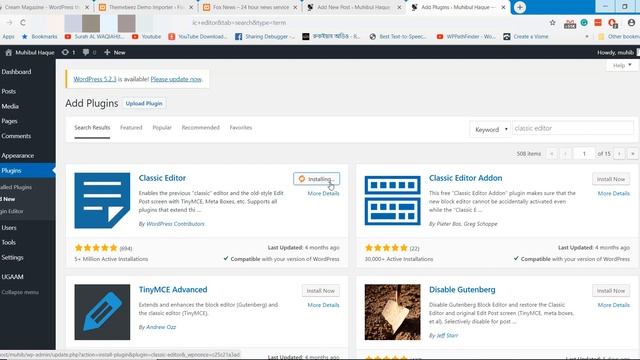Click the Classic Editor plugin icon

(102, 200)
